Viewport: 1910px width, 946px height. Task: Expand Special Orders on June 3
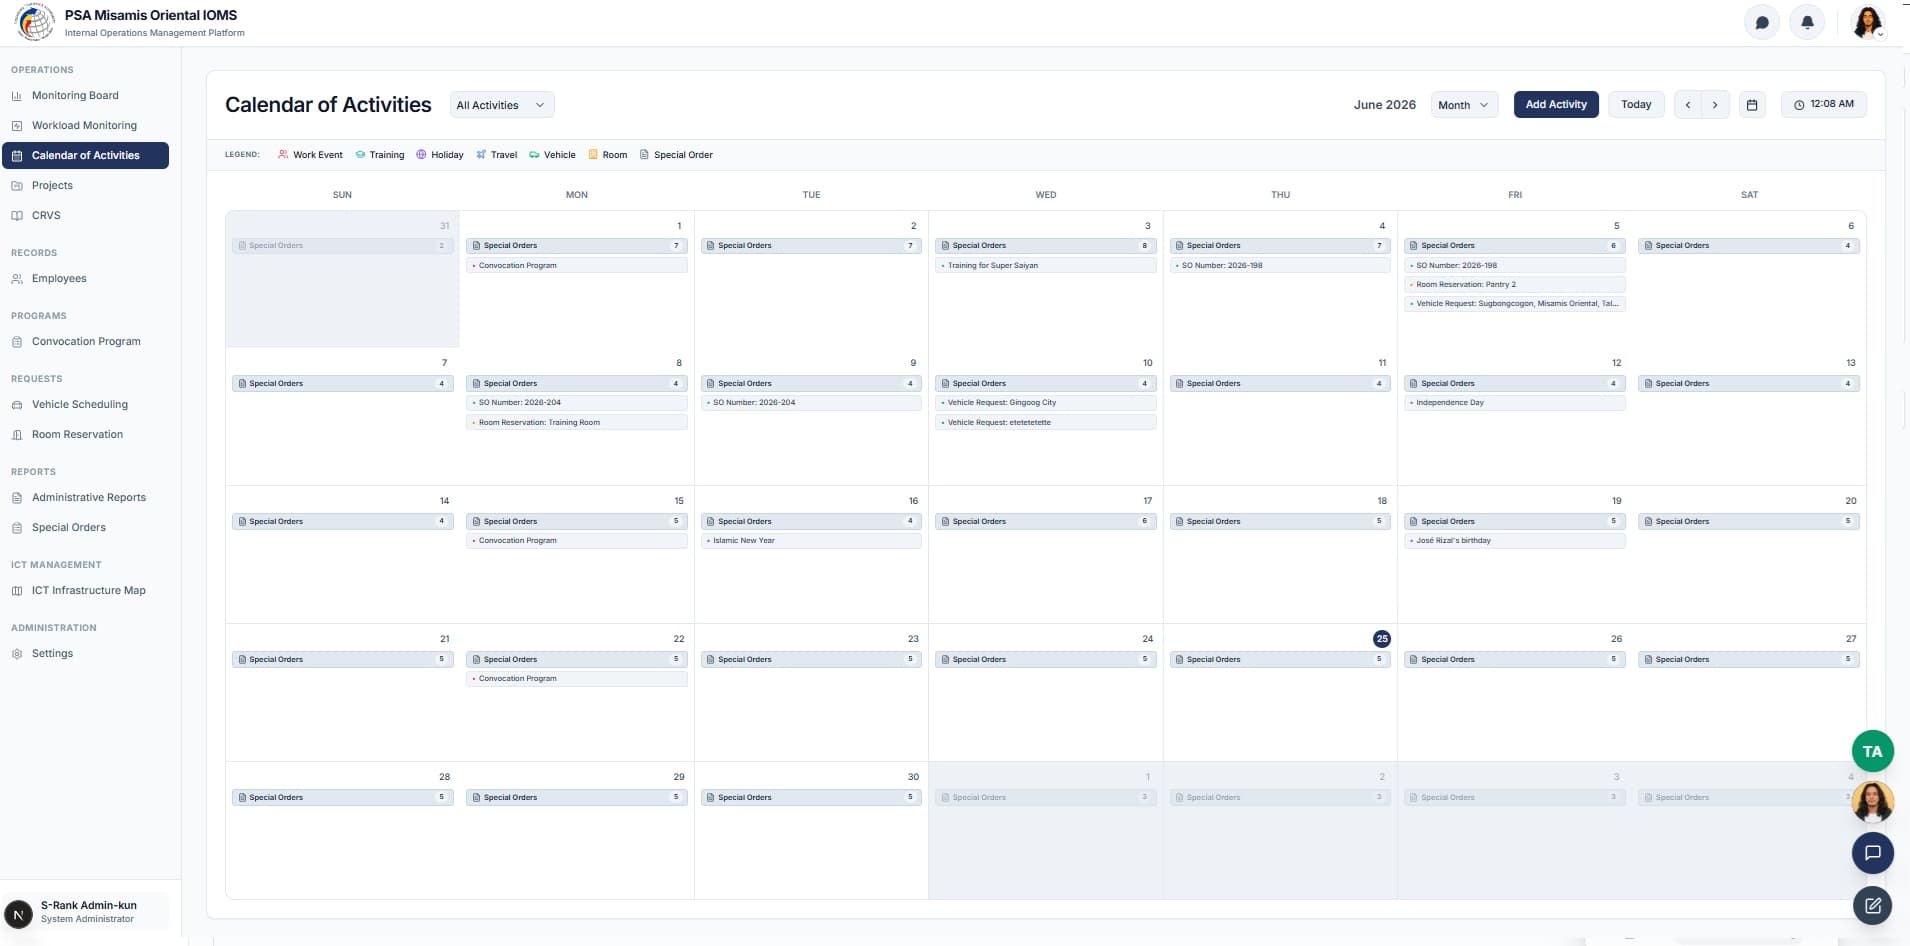(x=1045, y=246)
